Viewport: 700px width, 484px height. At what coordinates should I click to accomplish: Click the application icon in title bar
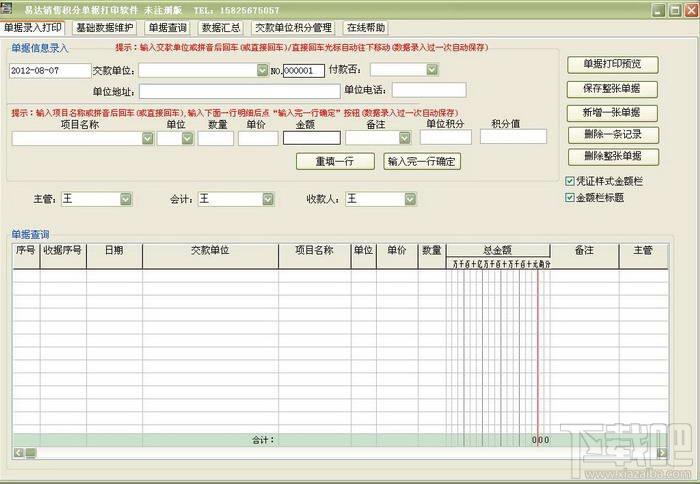point(6,8)
